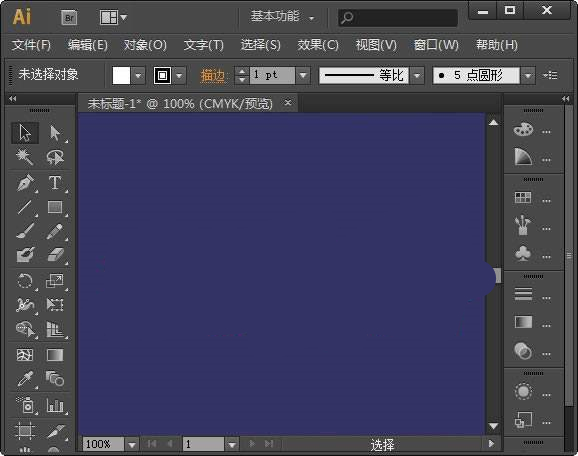Select the Lasso tool
578x456 pixels.
[55, 157]
